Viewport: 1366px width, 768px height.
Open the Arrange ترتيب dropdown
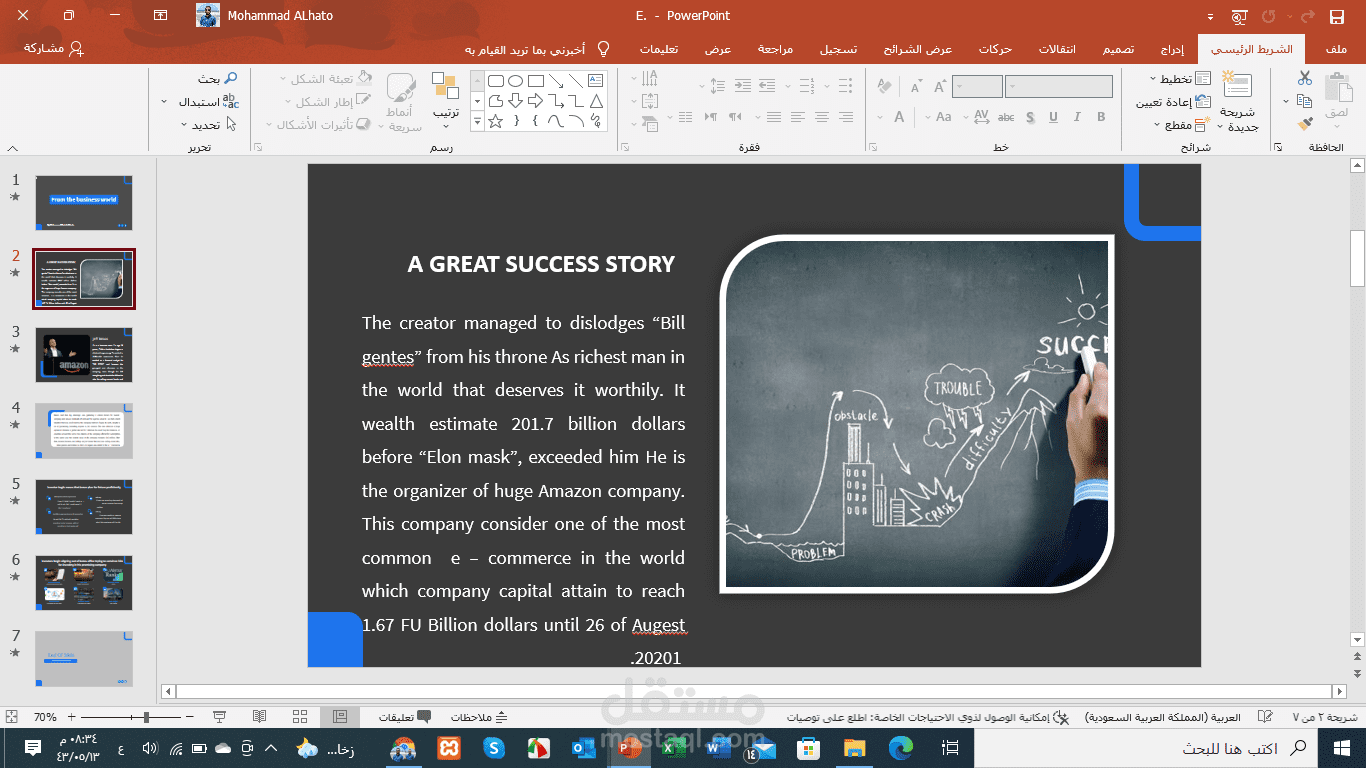pos(446,101)
